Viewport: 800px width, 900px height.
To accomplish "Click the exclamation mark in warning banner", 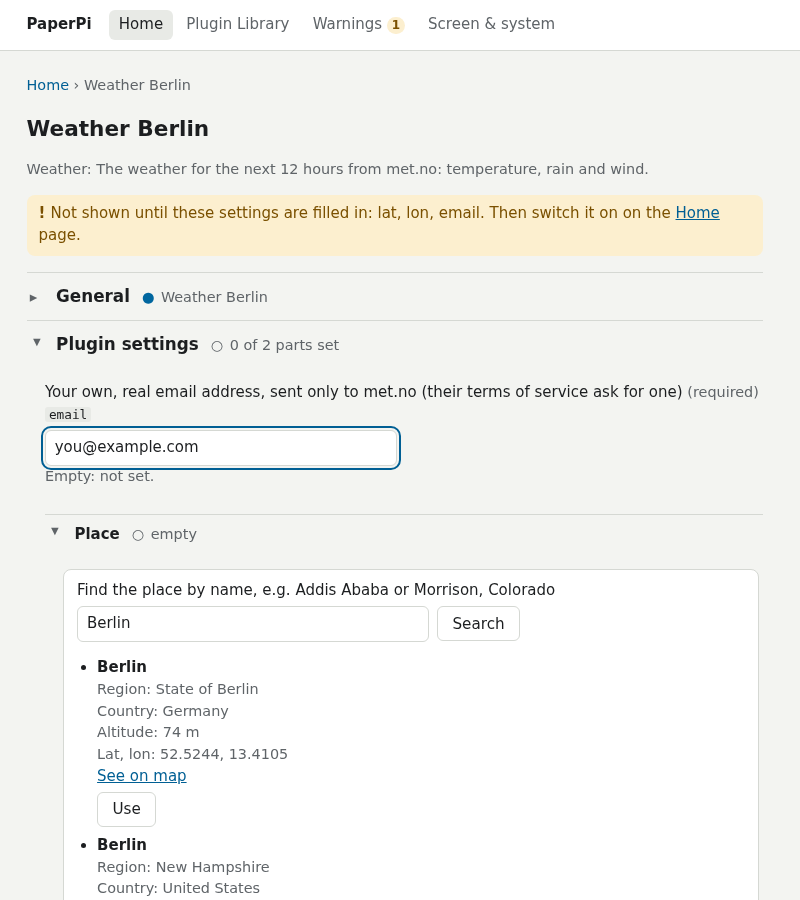I will click(x=42, y=213).
